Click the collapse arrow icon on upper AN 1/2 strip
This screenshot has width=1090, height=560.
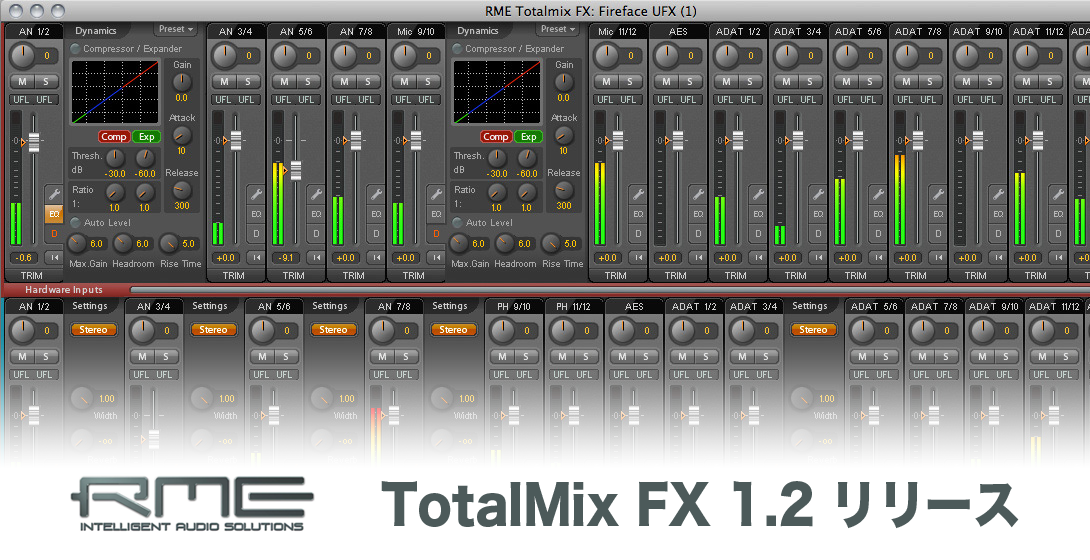click(54, 258)
